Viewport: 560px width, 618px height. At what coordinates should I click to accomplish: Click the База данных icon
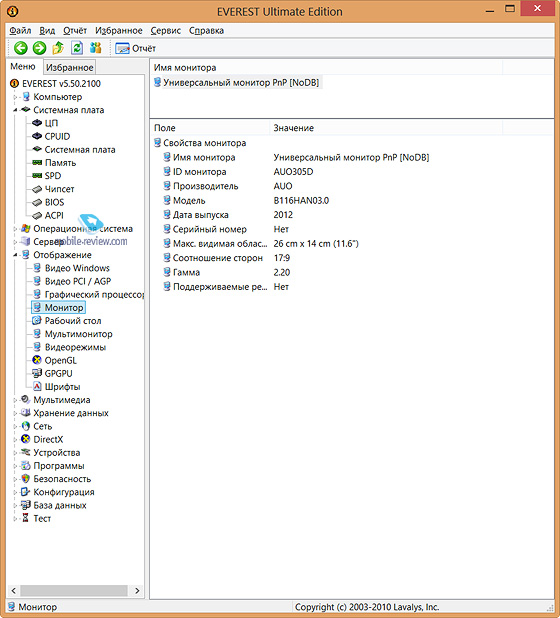tap(26, 505)
